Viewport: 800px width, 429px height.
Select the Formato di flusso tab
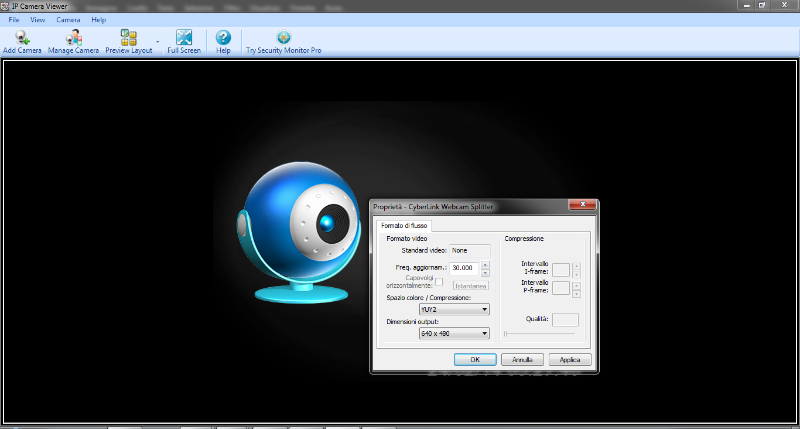click(403, 226)
